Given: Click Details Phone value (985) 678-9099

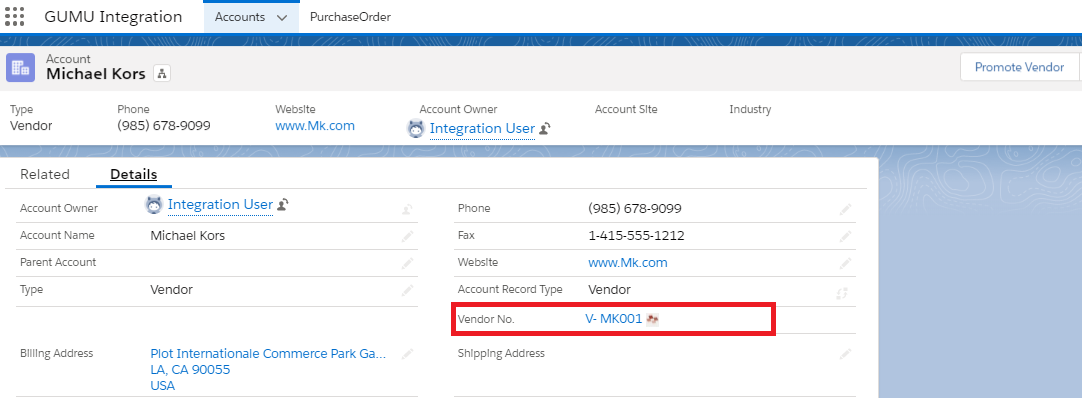Looking at the screenshot, I should tap(635, 208).
